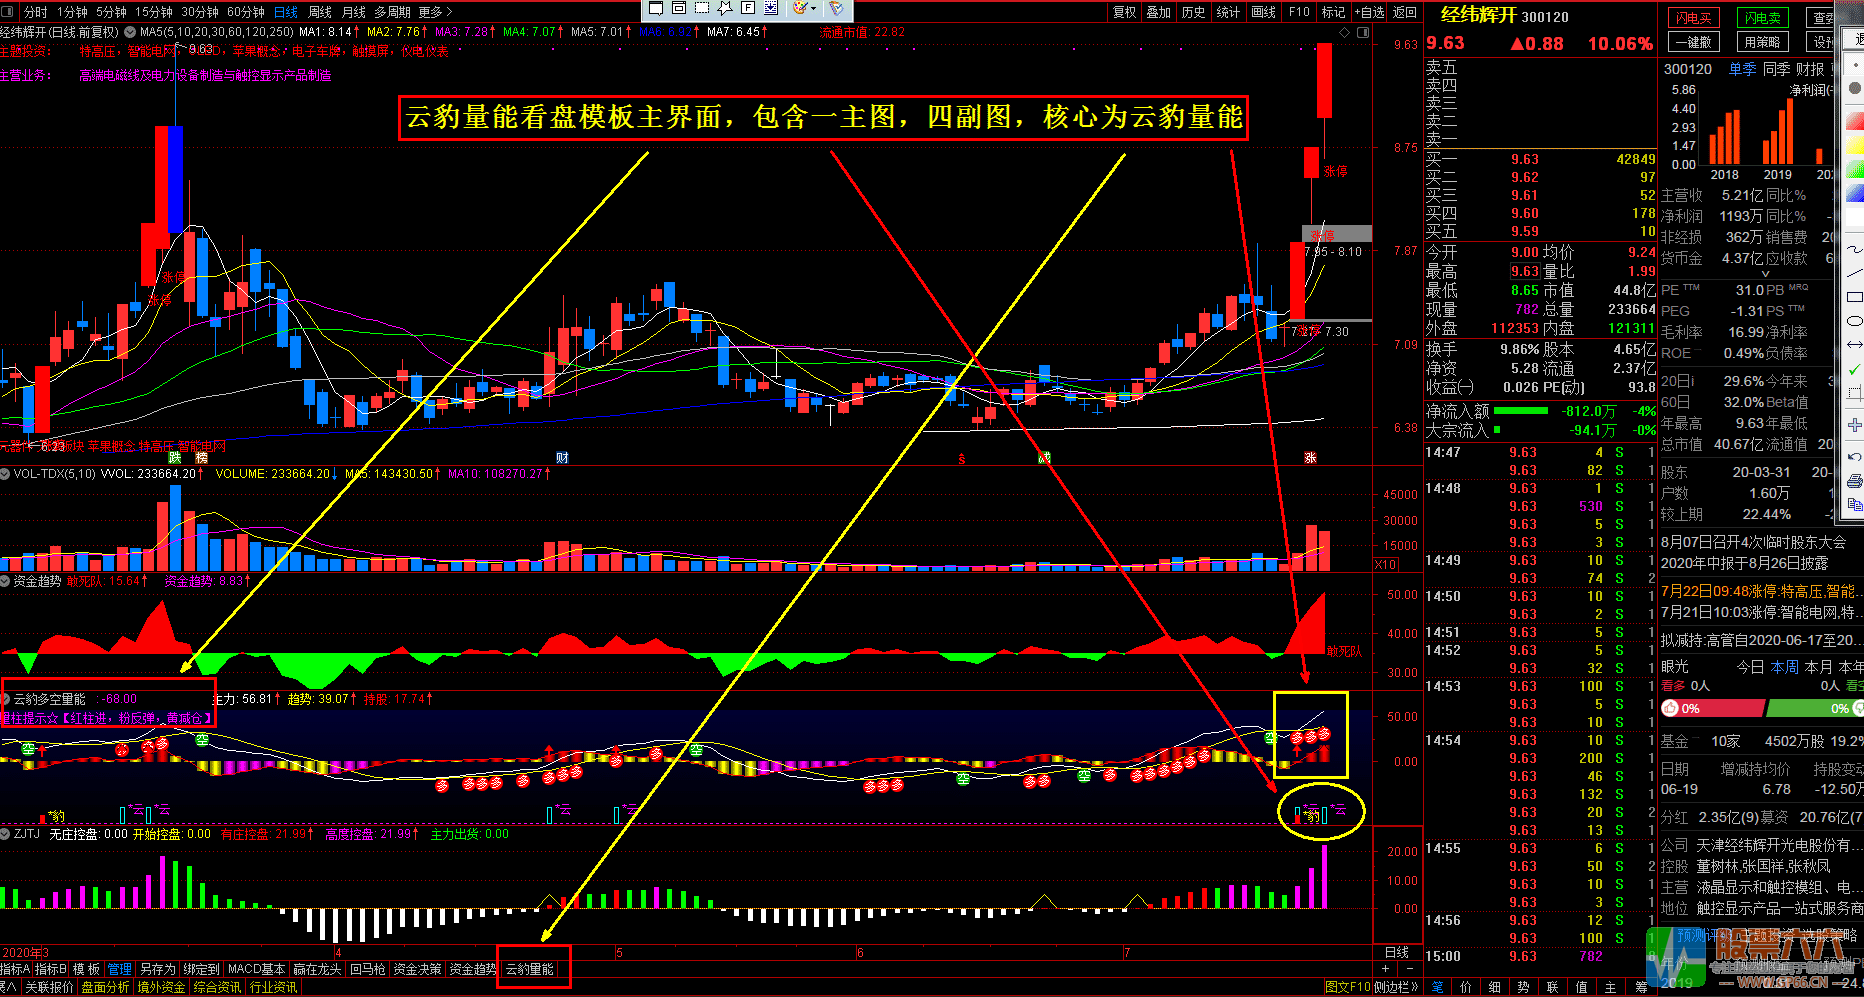1864x997 pixels.
Task: Click the blue 管理 tab
Action: 120,969
